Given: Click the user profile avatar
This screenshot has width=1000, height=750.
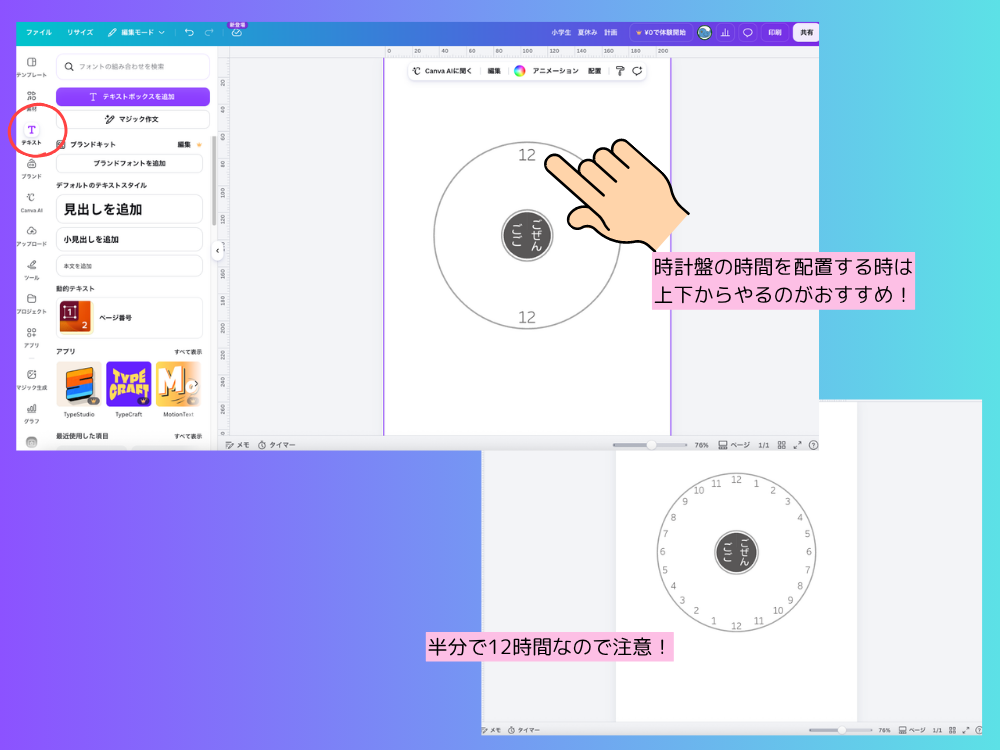Looking at the screenshot, I should [x=704, y=33].
